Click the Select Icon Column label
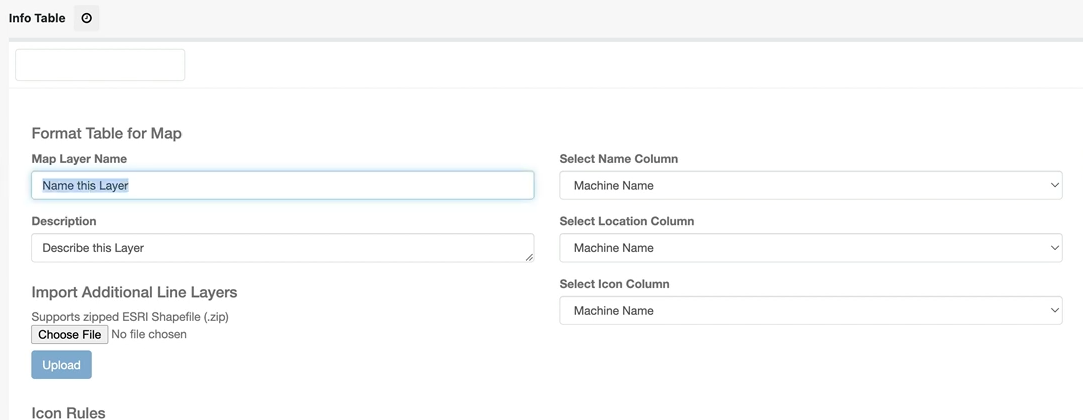1083x420 pixels. [615, 284]
